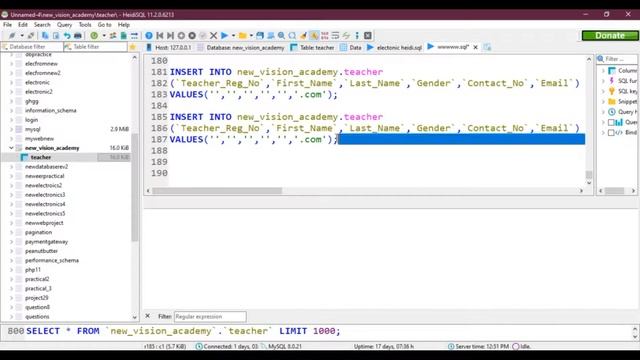Click the disconnect plug icon
The image size is (640, 360).
31,36
